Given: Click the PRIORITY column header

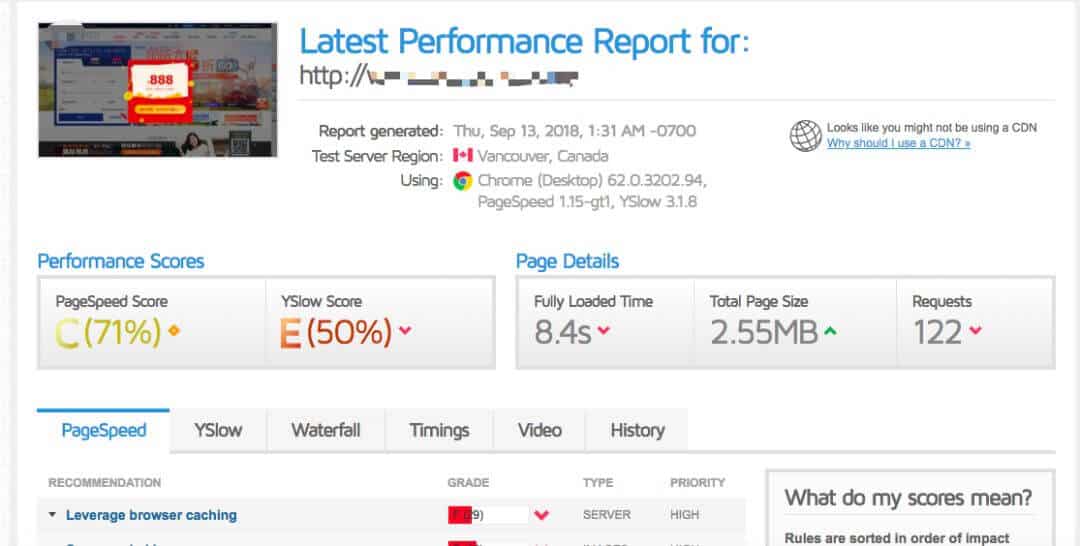Looking at the screenshot, I should (698, 483).
